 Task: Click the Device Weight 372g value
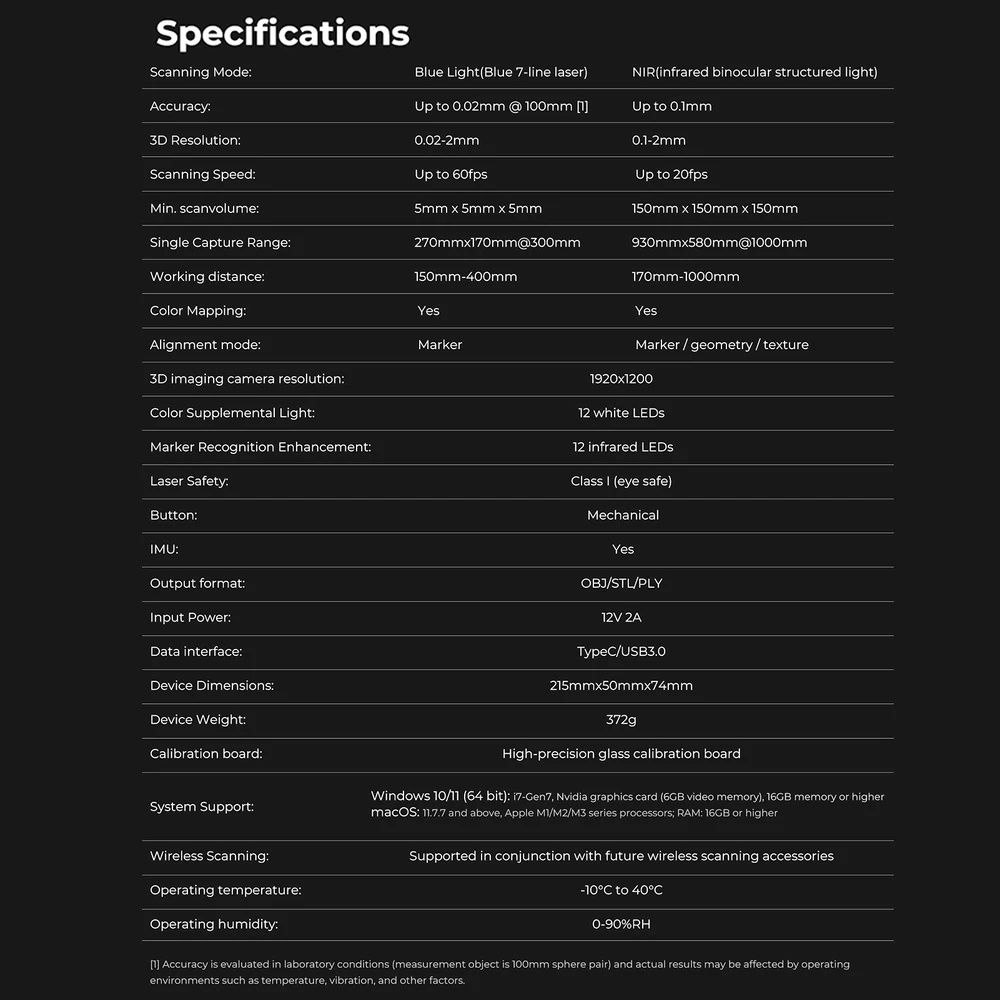click(x=621, y=720)
